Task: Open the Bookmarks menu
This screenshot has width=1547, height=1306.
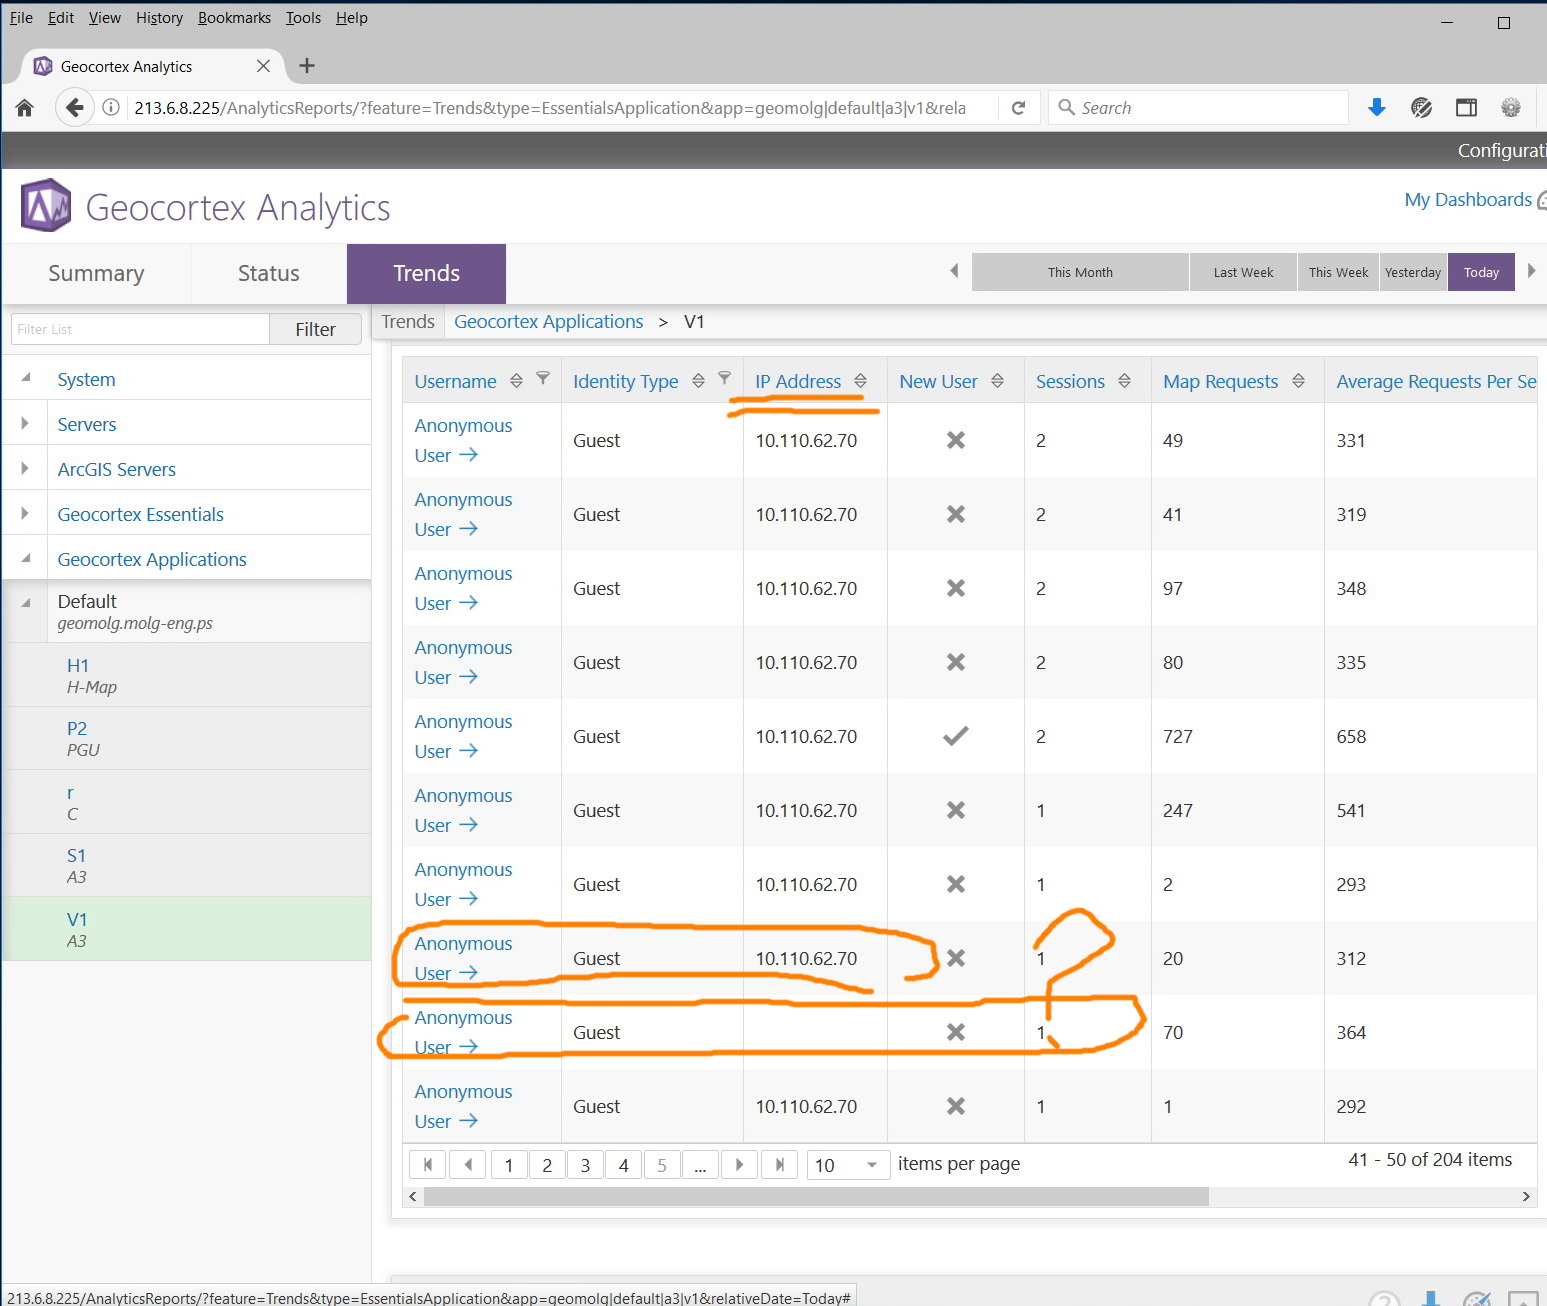Action: point(234,18)
